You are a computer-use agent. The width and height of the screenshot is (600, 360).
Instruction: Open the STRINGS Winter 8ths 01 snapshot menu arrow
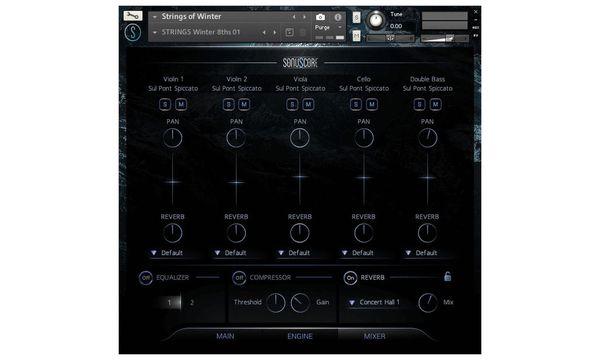pos(155,33)
